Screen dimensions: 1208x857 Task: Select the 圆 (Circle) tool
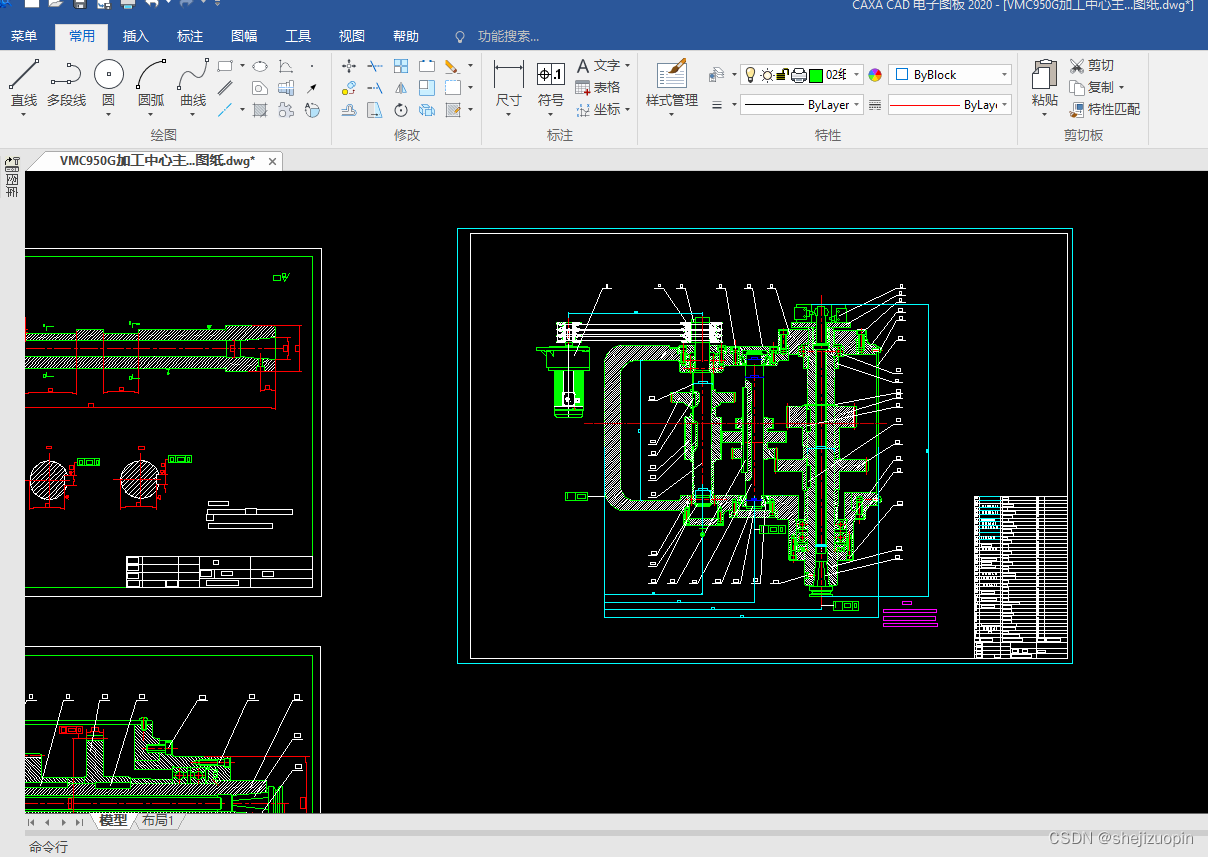click(x=108, y=83)
